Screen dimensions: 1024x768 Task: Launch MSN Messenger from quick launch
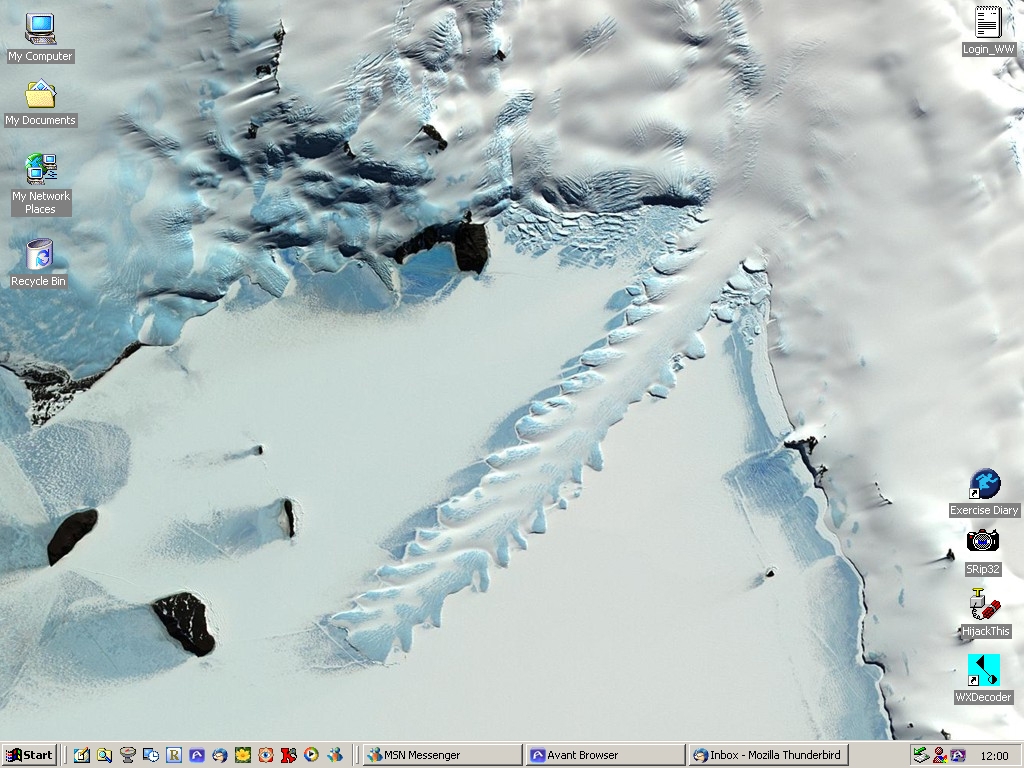click(335, 755)
